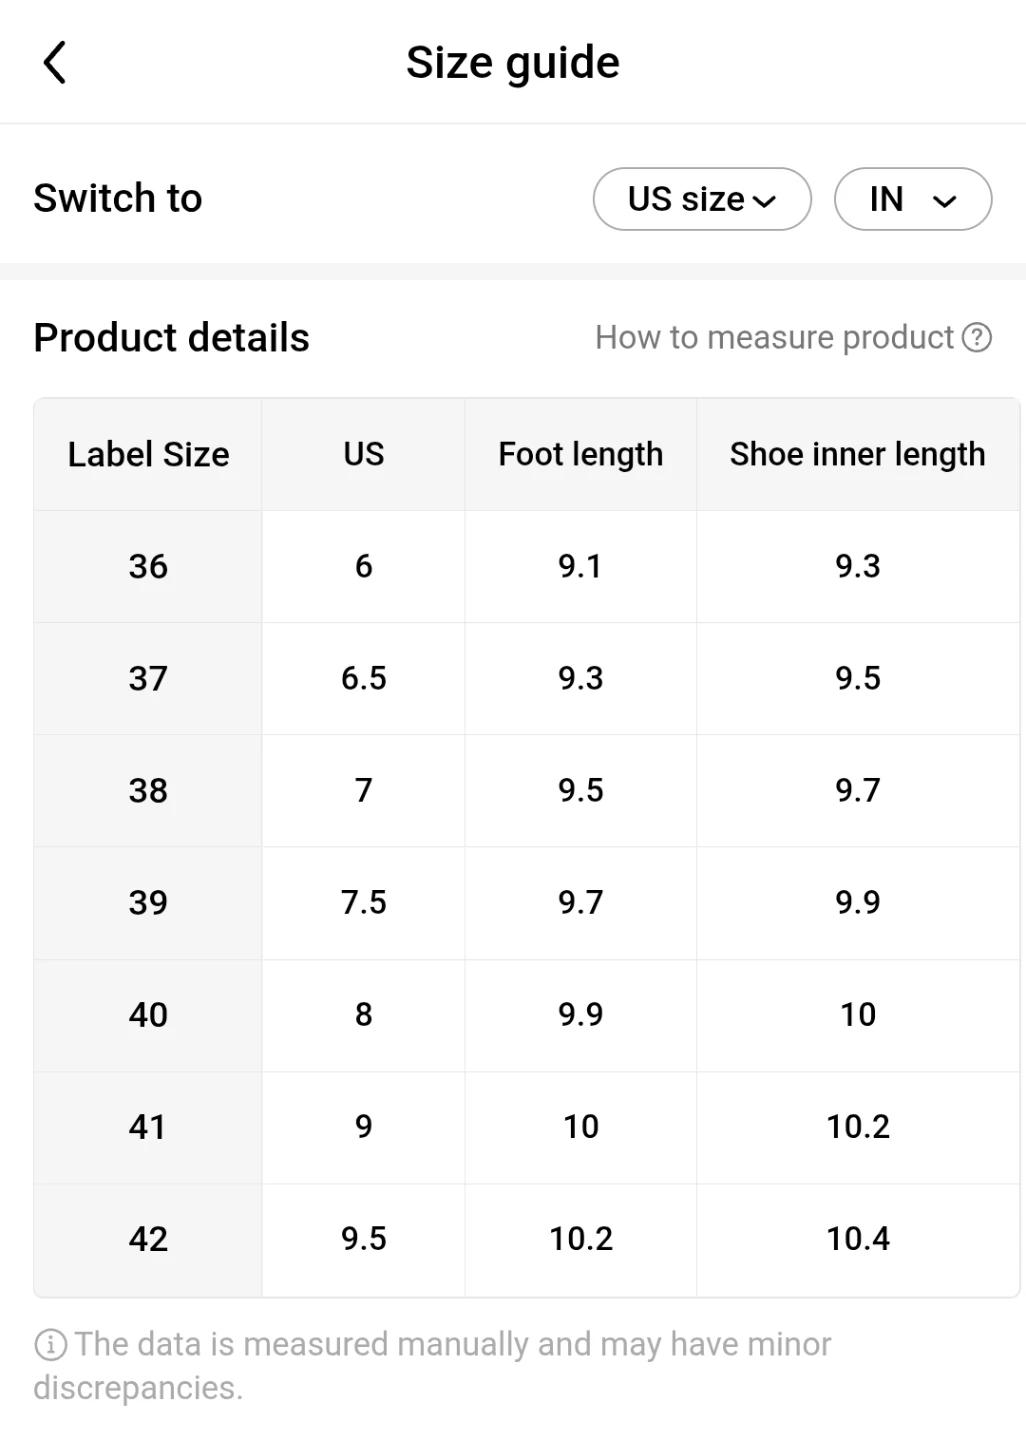Select the label size 37 row

pyautogui.click(x=148, y=679)
